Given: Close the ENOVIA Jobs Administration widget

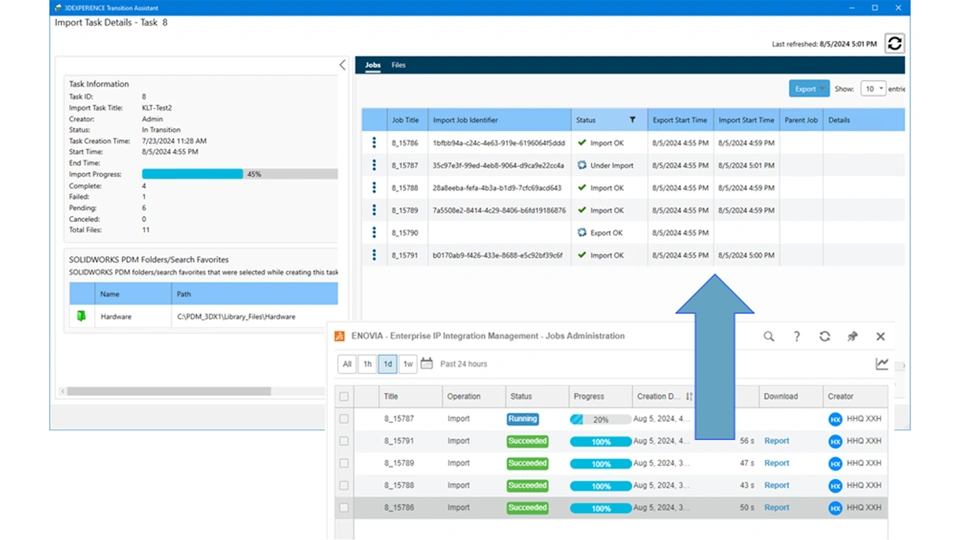Looking at the screenshot, I should click(880, 336).
